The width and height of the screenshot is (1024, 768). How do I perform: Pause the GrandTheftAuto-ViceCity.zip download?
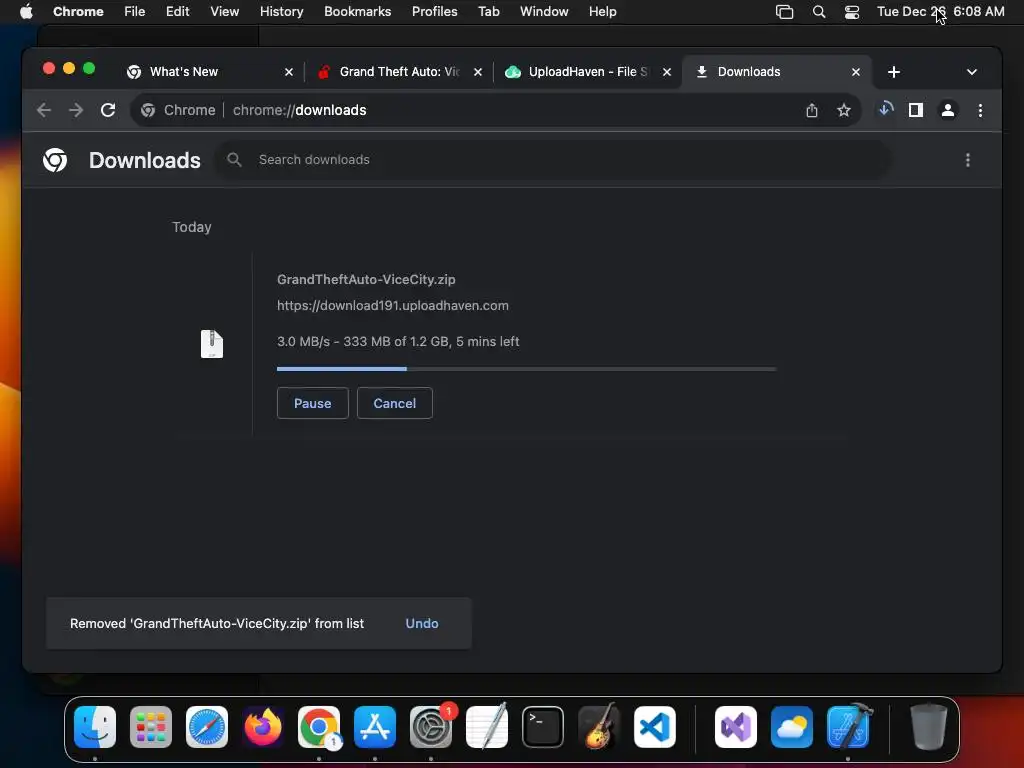point(312,403)
